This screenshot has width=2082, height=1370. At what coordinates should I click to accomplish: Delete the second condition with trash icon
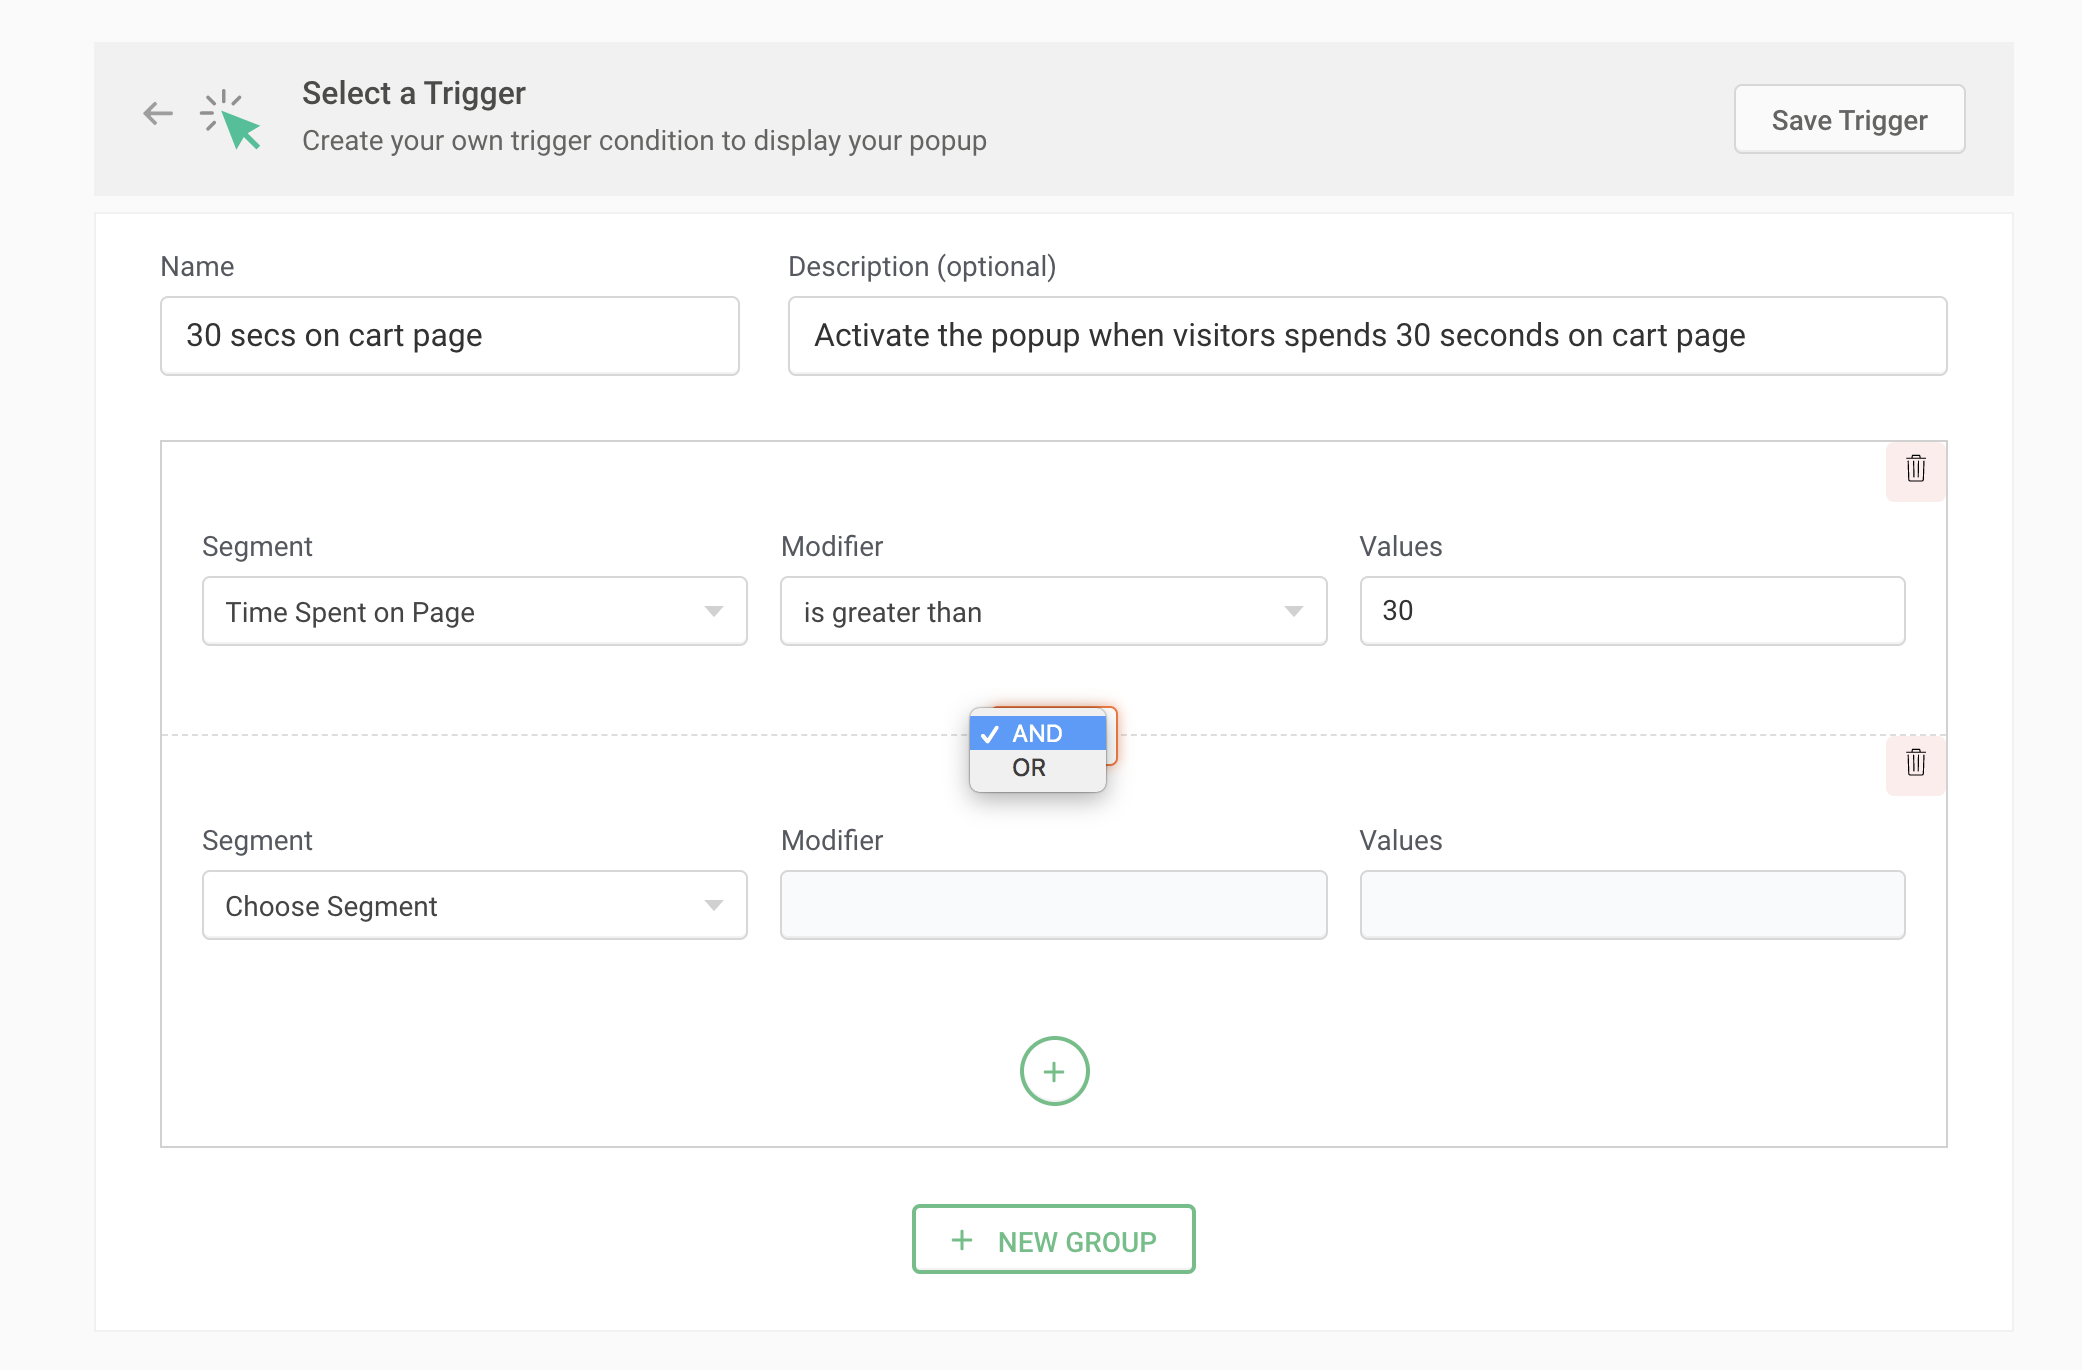click(x=1915, y=763)
